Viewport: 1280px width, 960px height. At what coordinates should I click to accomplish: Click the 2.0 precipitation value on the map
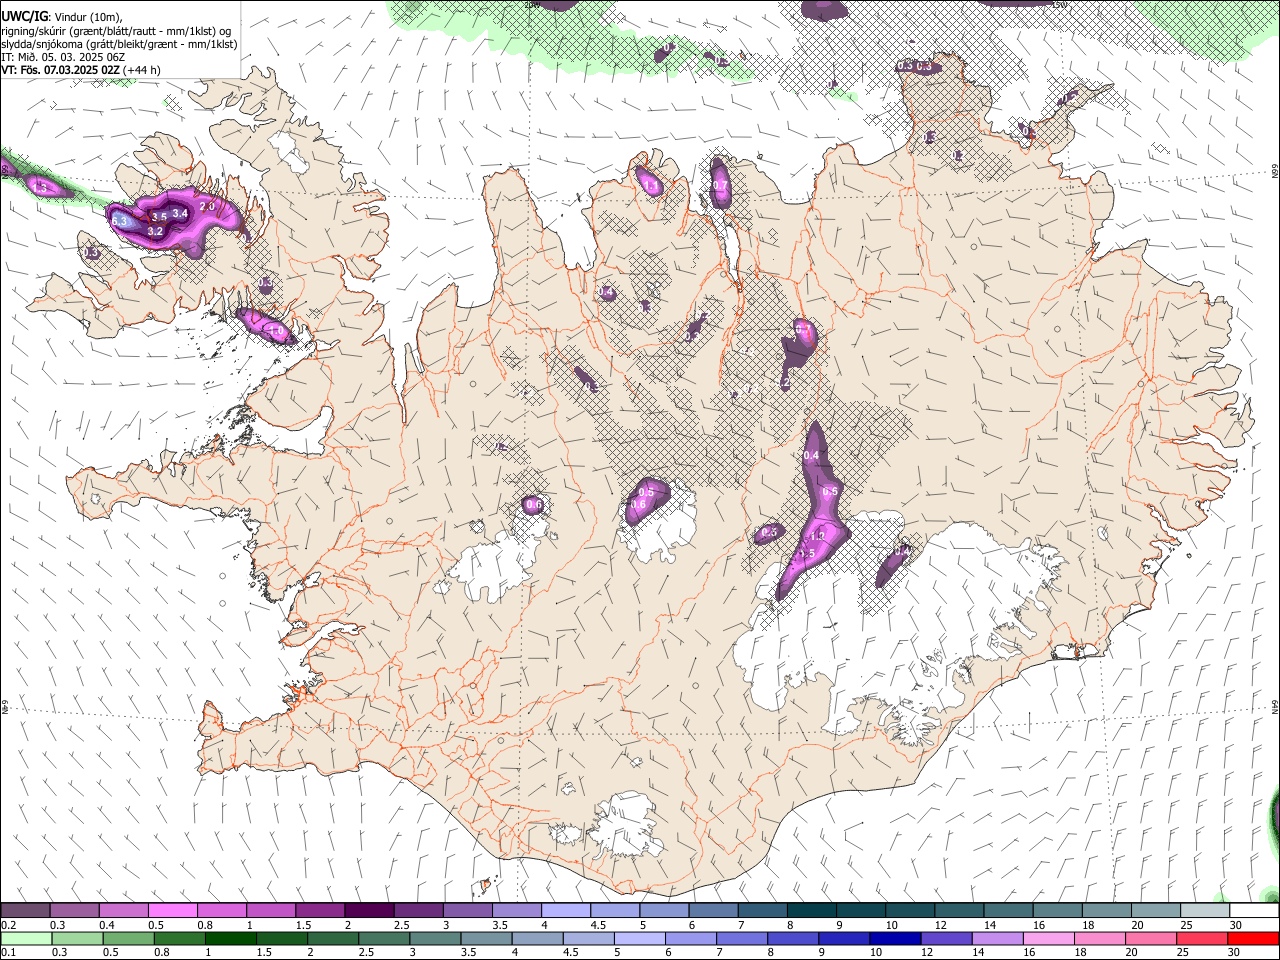point(208,206)
